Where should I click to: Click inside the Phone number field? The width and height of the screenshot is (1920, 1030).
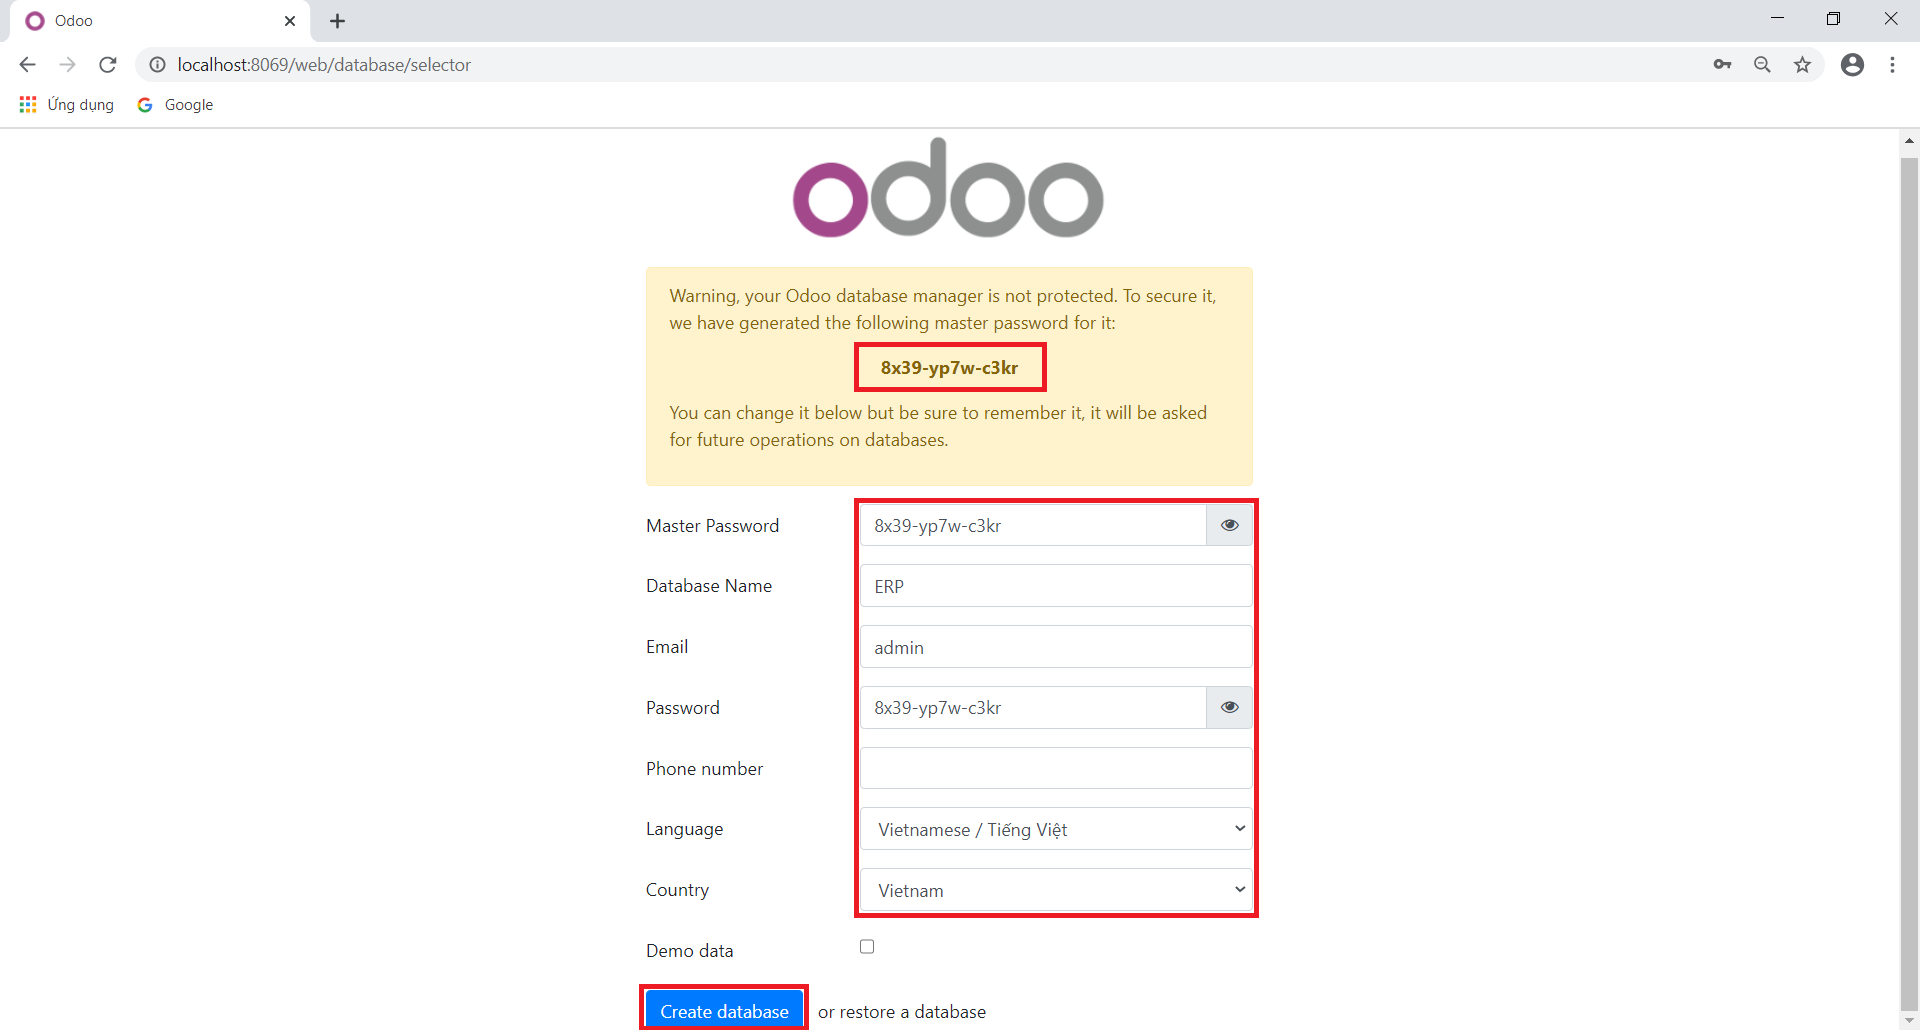pyautogui.click(x=1055, y=767)
